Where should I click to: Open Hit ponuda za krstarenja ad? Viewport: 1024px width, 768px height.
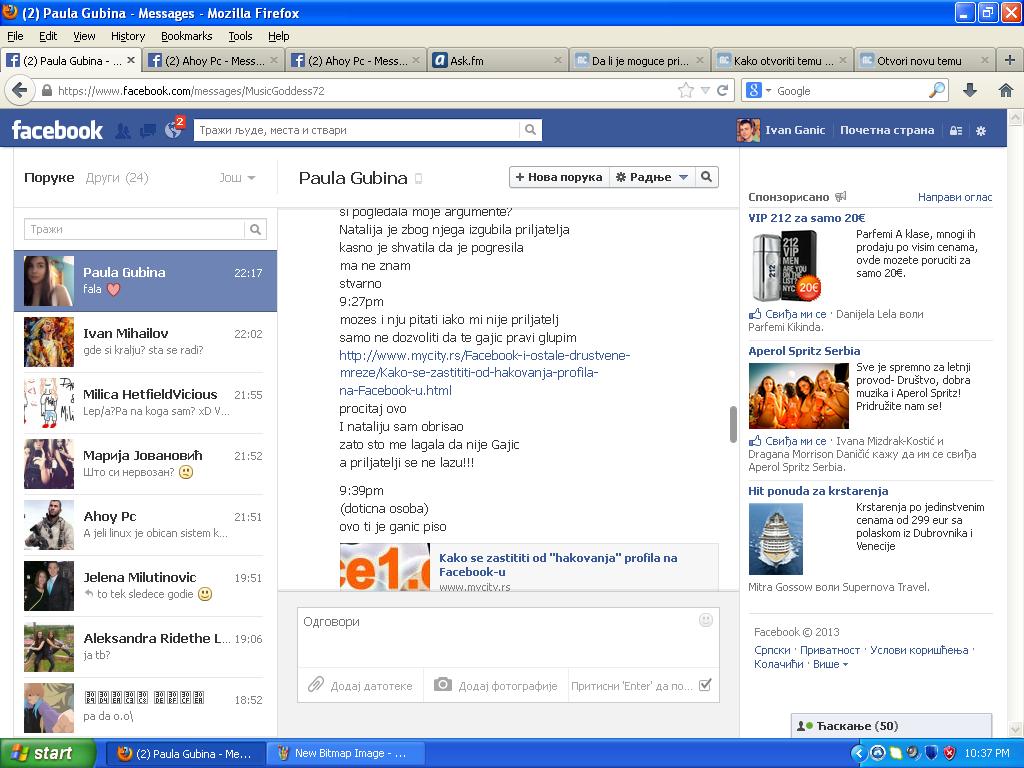click(x=818, y=490)
